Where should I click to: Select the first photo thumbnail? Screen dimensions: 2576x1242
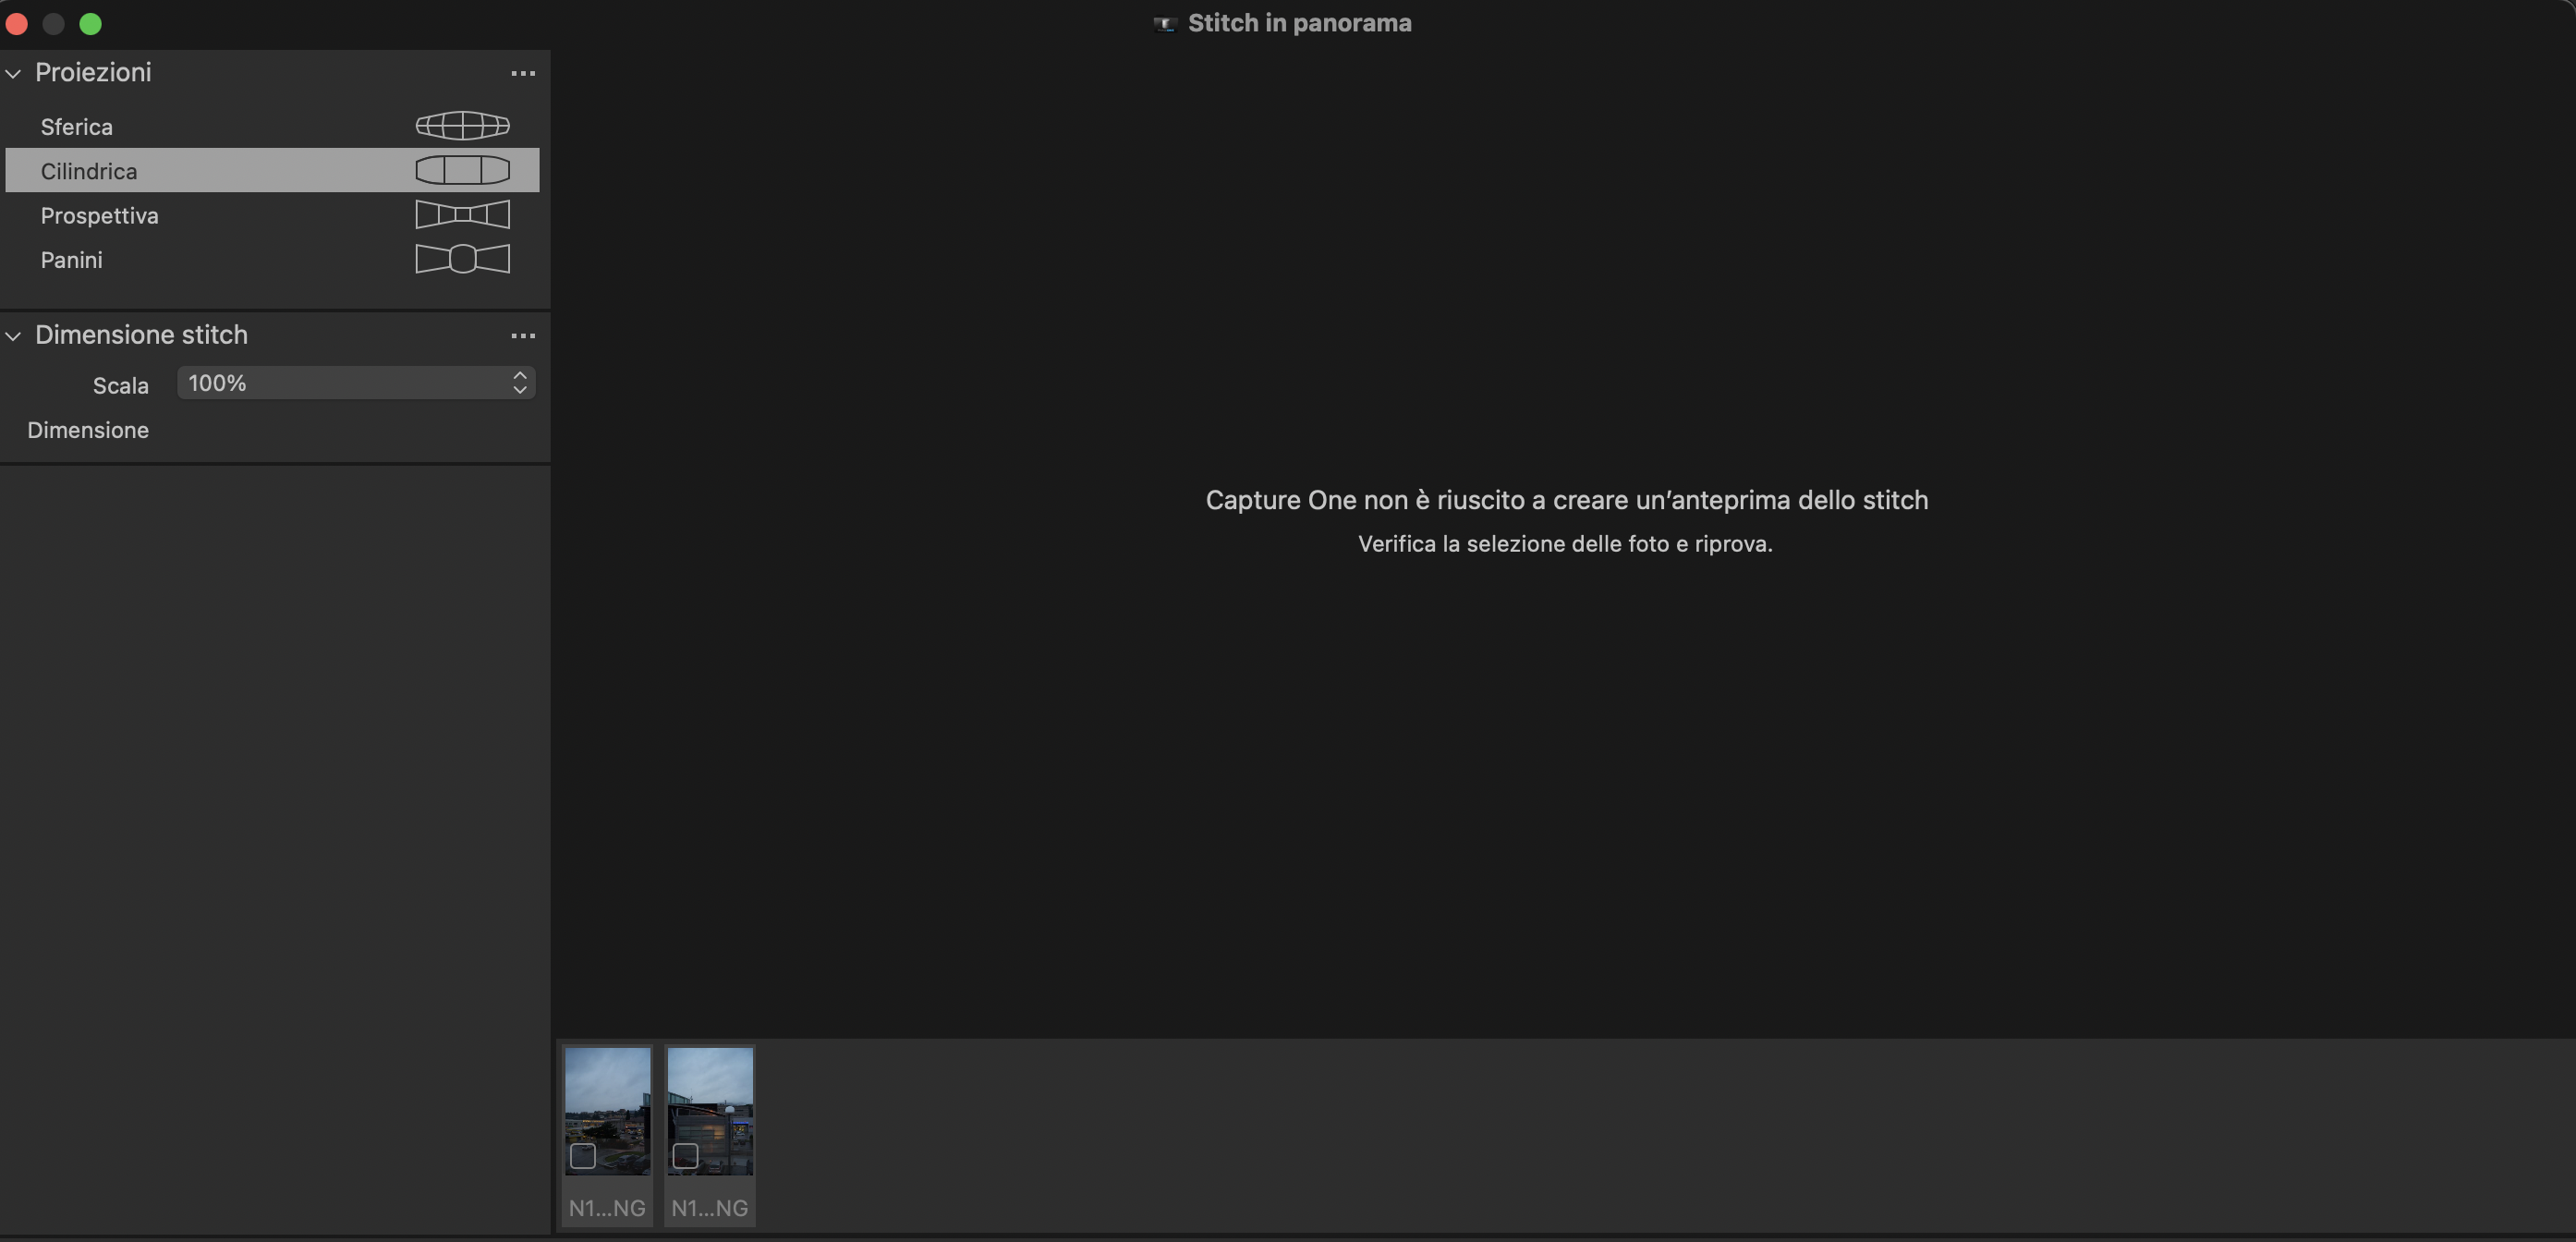click(607, 1111)
